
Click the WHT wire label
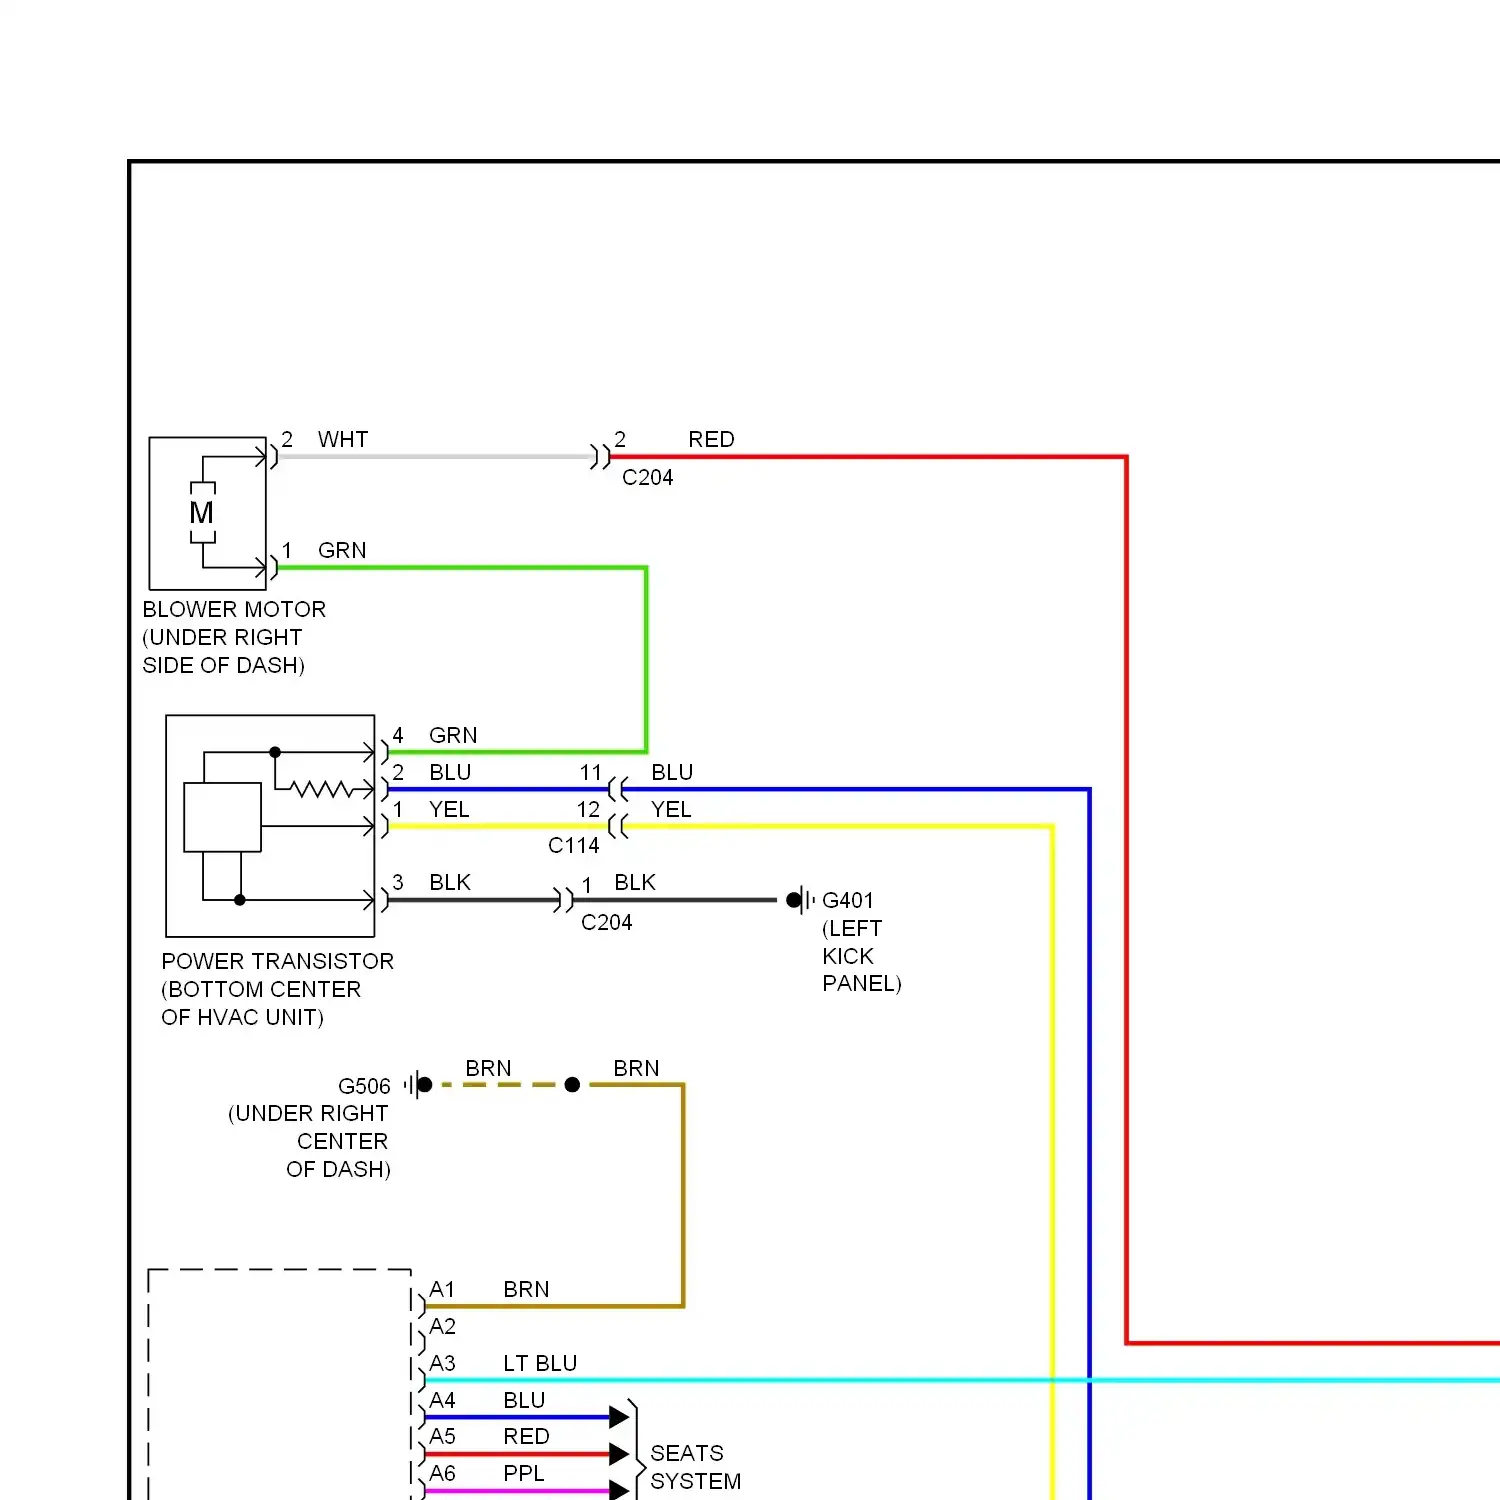(343, 439)
